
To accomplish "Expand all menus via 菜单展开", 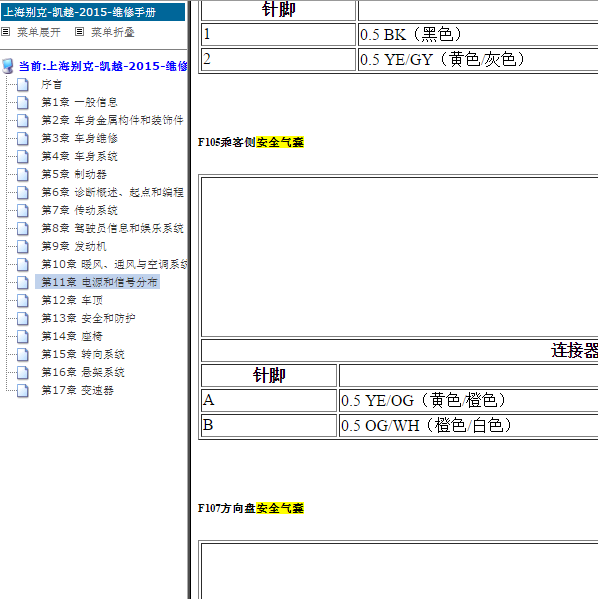I will click(x=39, y=32).
